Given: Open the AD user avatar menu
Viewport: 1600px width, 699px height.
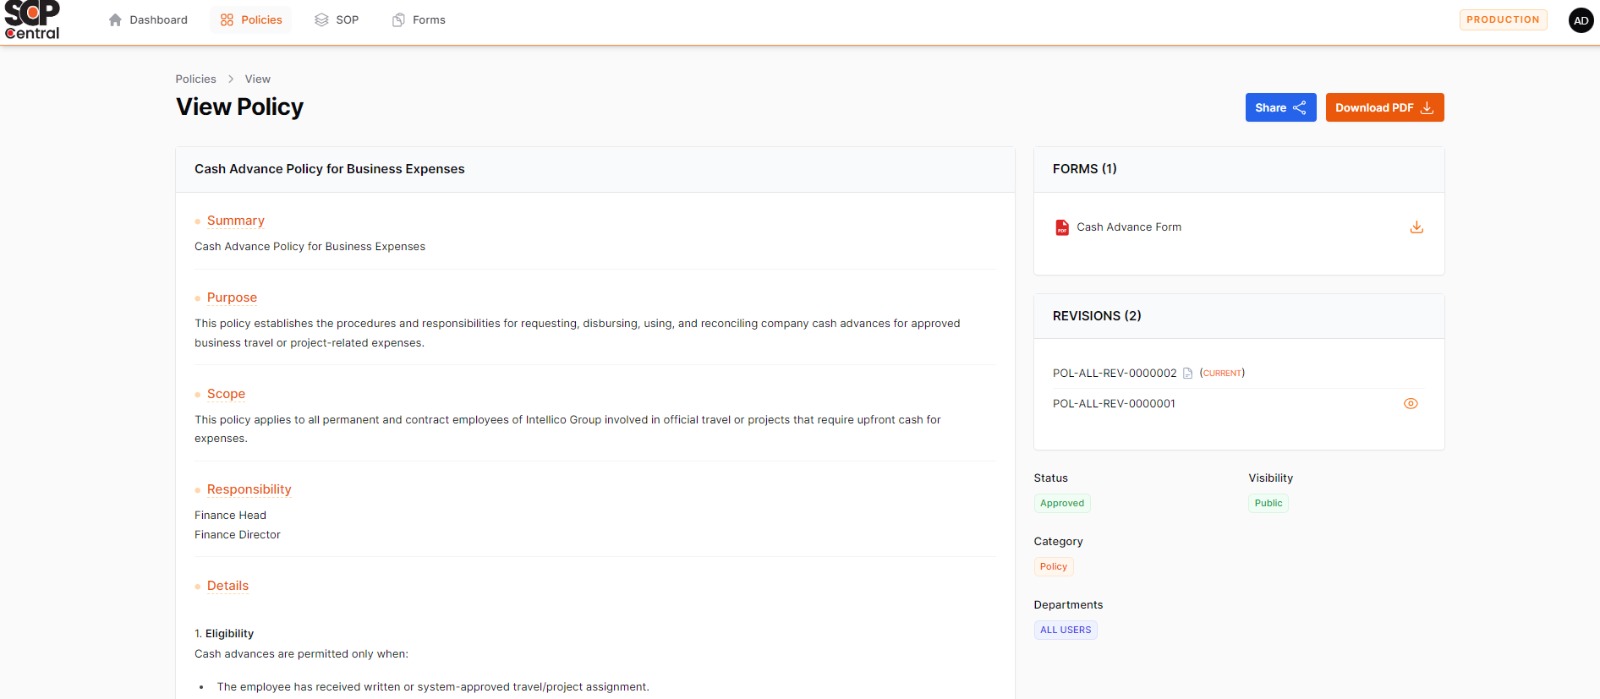Looking at the screenshot, I should tap(1580, 20).
